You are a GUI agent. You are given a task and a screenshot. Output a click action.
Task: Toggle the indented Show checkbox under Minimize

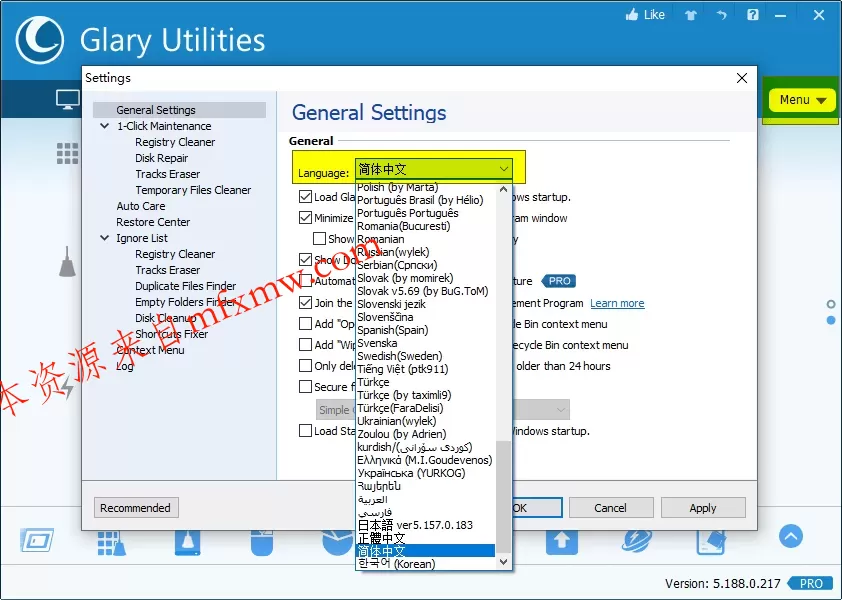tap(320, 238)
